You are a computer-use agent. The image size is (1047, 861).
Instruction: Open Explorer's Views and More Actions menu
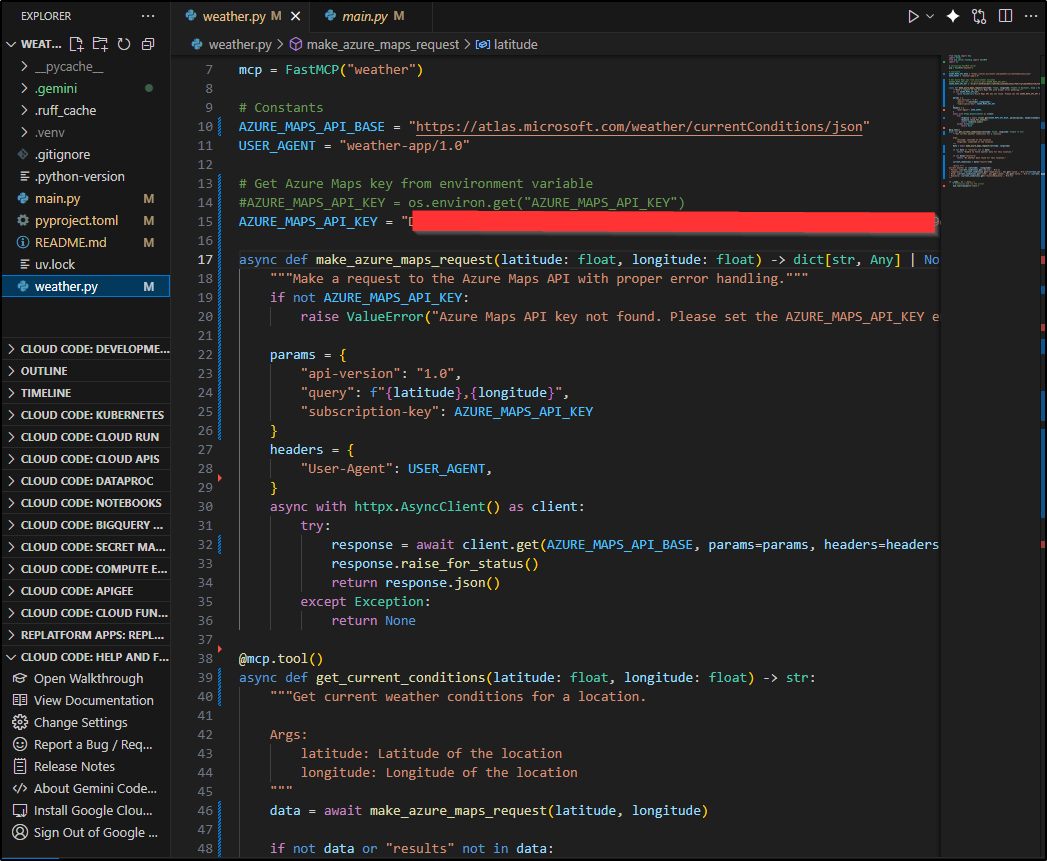pos(148,16)
